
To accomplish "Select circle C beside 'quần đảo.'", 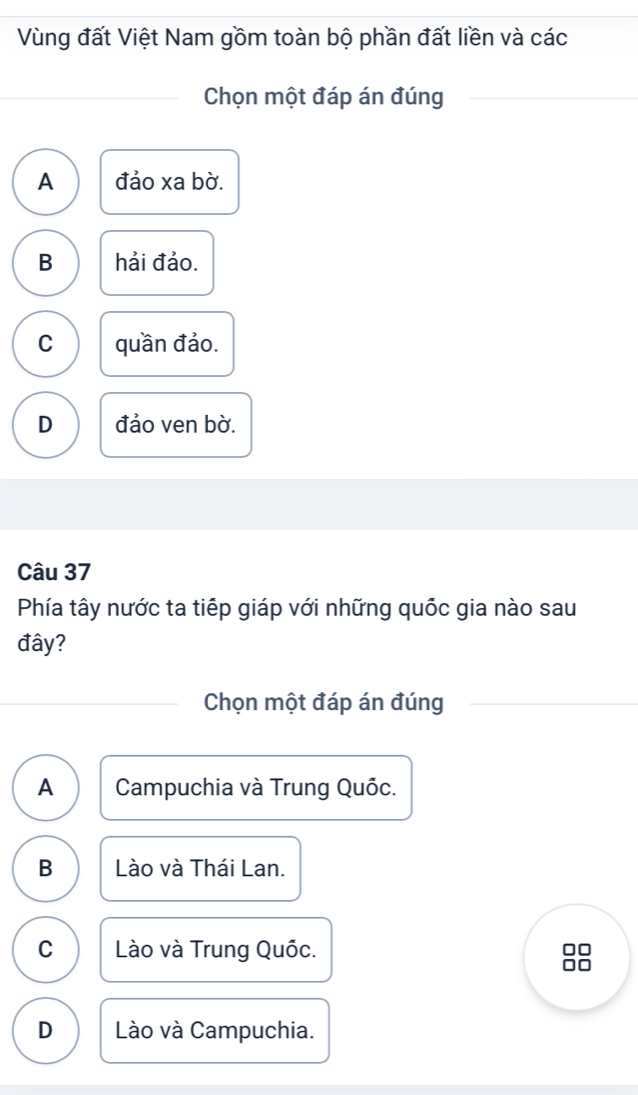I will click(45, 344).
